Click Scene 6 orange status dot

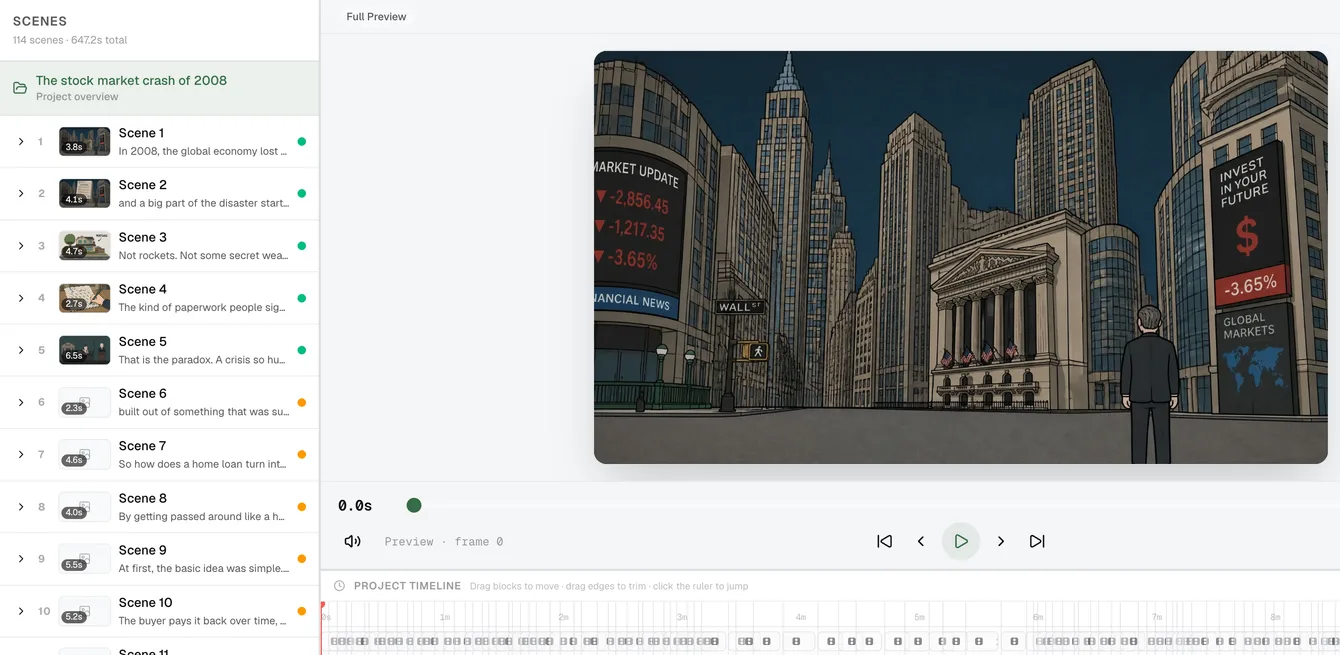(x=302, y=402)
